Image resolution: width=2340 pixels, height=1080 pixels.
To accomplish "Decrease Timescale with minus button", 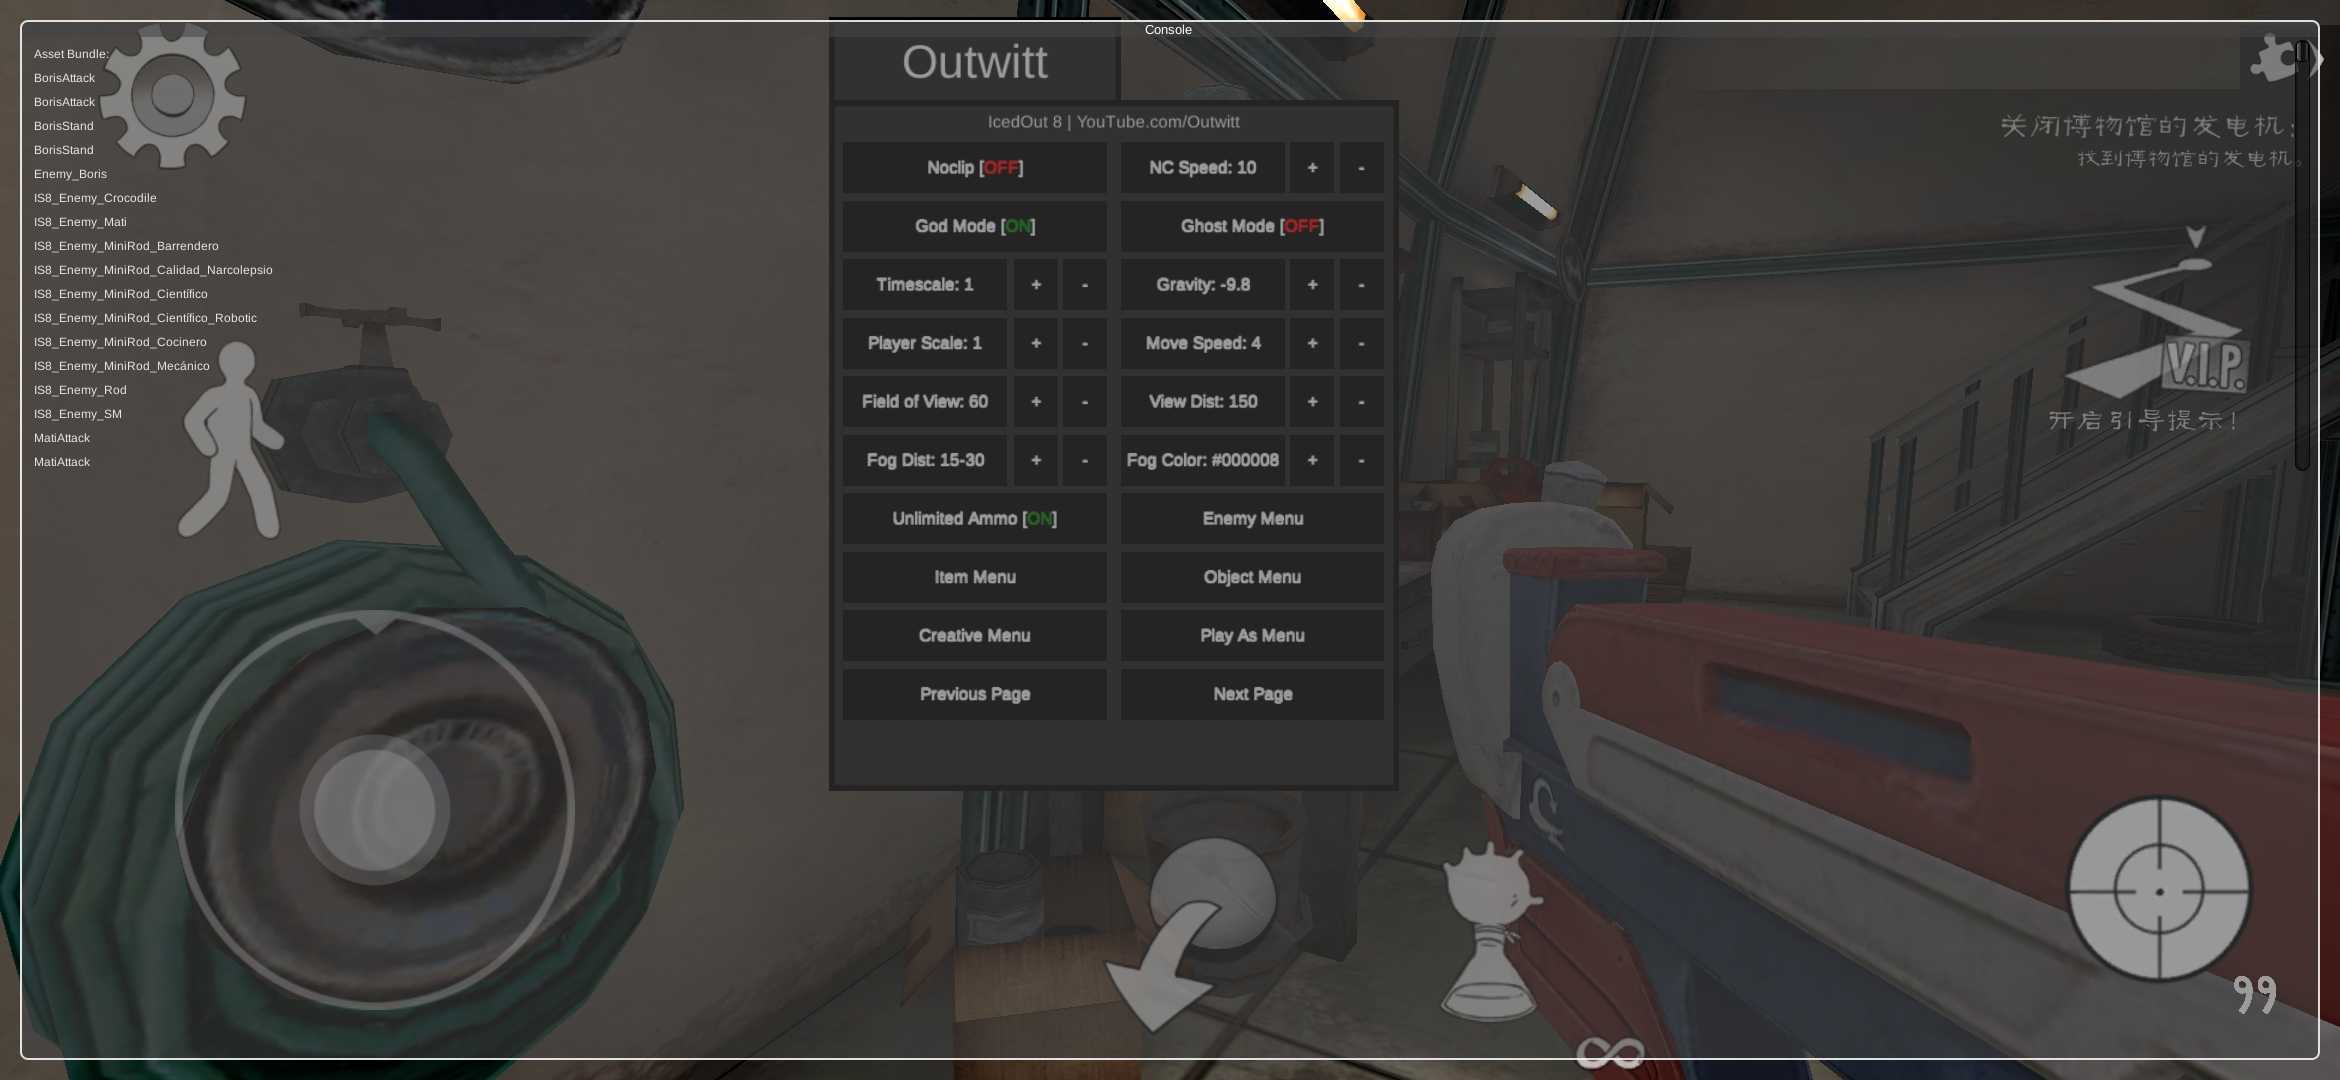I will (x=1085, y=285).
